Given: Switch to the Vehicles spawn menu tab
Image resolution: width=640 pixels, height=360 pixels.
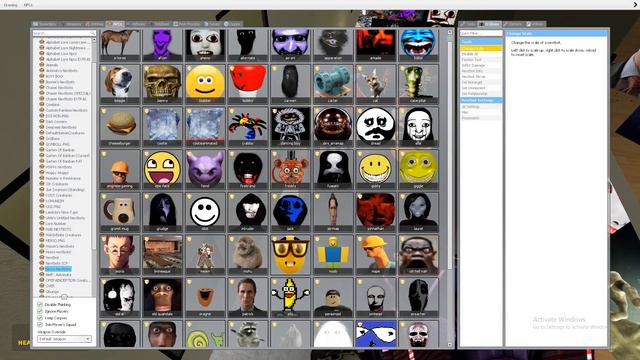Looking at the screenshot, I should click(136, 24).
